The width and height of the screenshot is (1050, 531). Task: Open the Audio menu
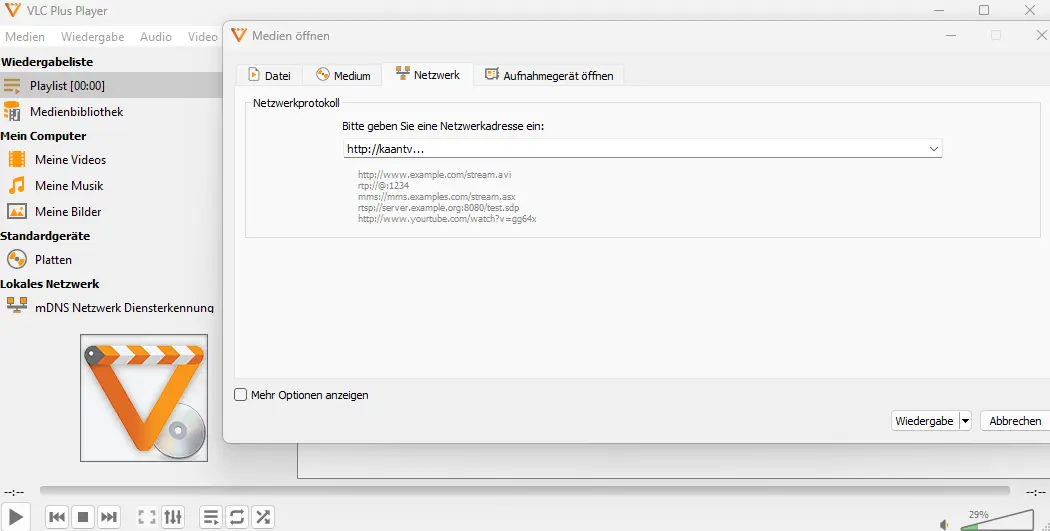tap(155, 37)
